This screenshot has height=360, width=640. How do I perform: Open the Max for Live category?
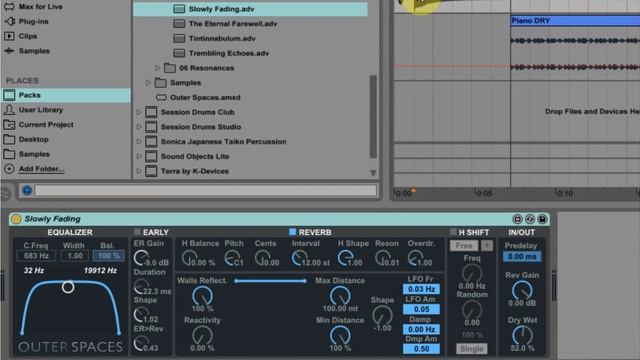34,7
